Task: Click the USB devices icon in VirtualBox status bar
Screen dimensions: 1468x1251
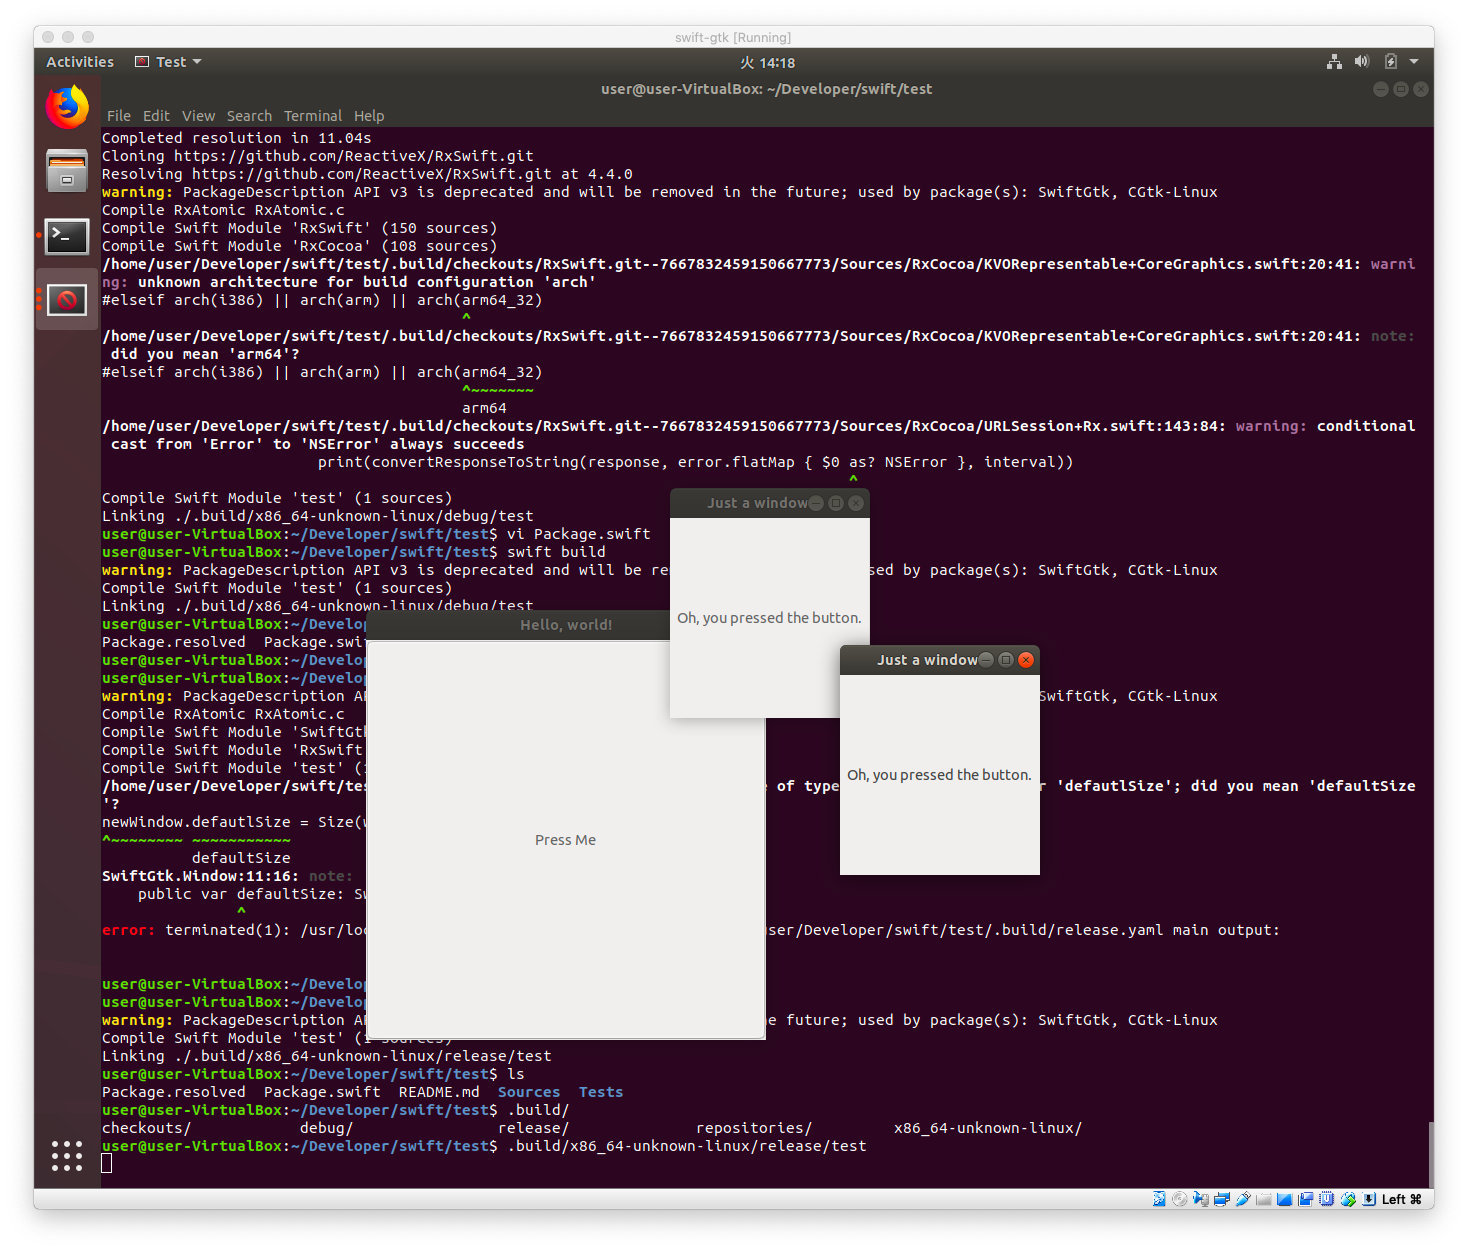Action: click(x=1243, y=1198)
